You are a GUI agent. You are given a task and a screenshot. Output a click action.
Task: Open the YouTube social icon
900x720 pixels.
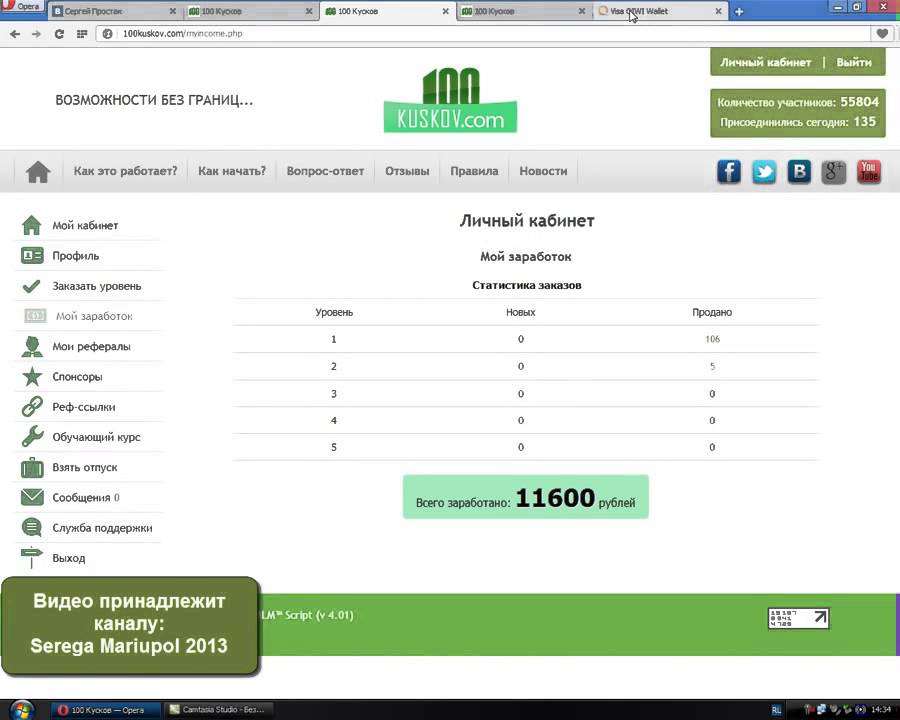(x=869, y=172)
